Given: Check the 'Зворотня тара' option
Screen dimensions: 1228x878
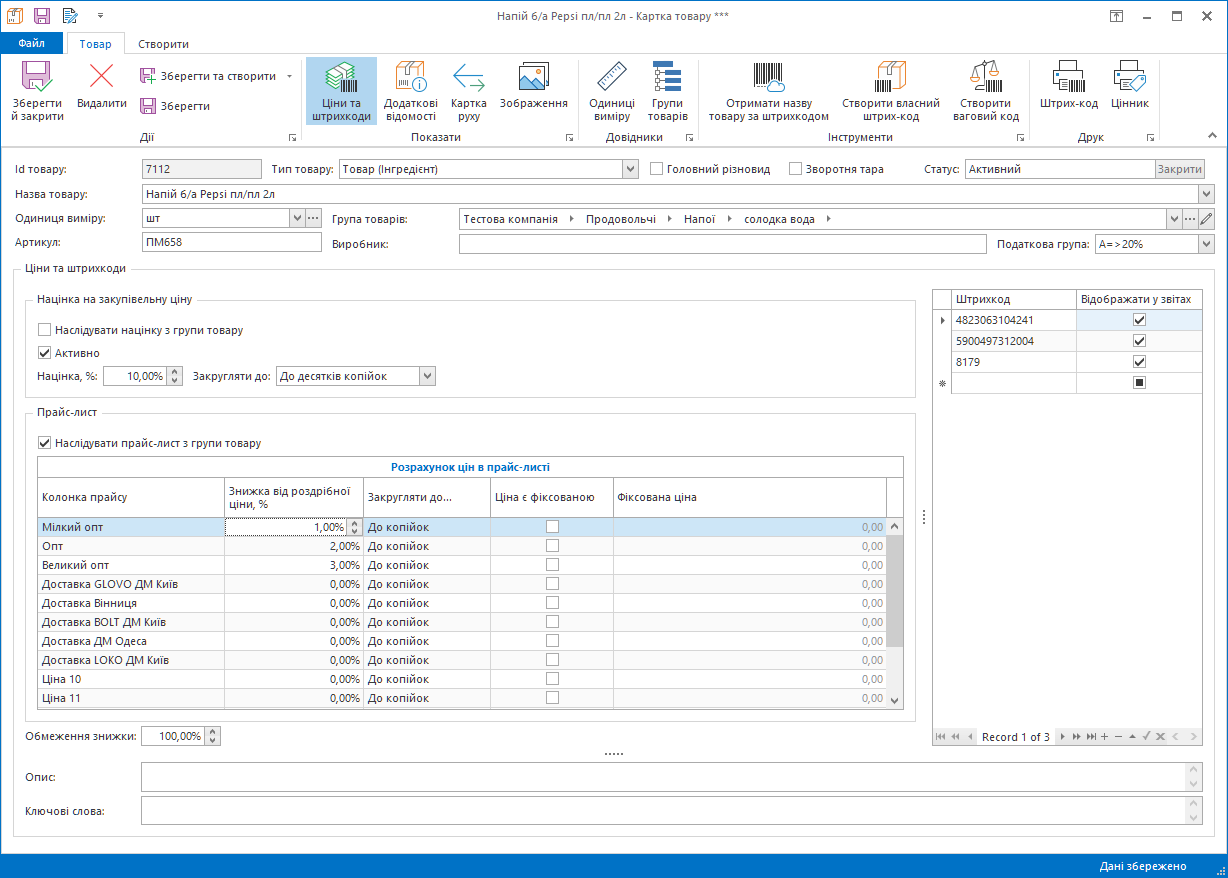Looking at the screenshot, I should click(796, 169).
